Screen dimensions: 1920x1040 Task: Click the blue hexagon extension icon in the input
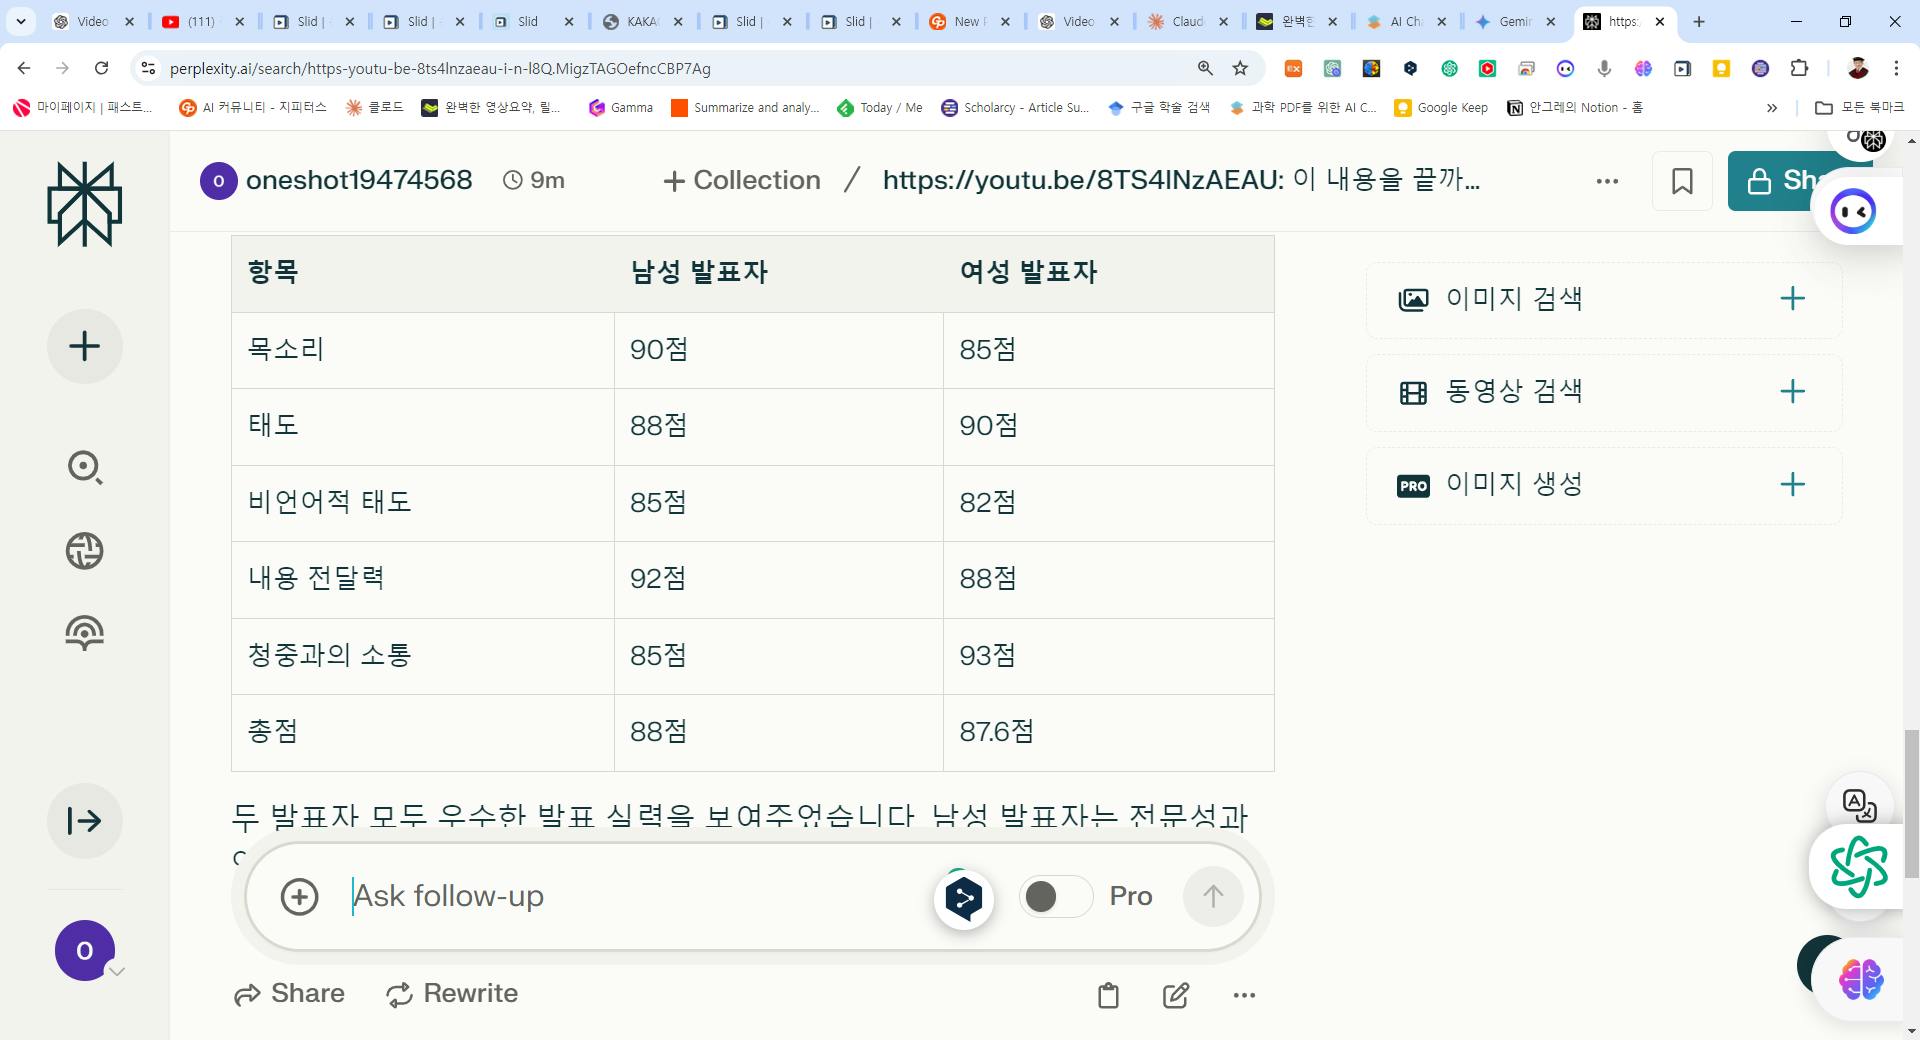click(x=964, y=898)
